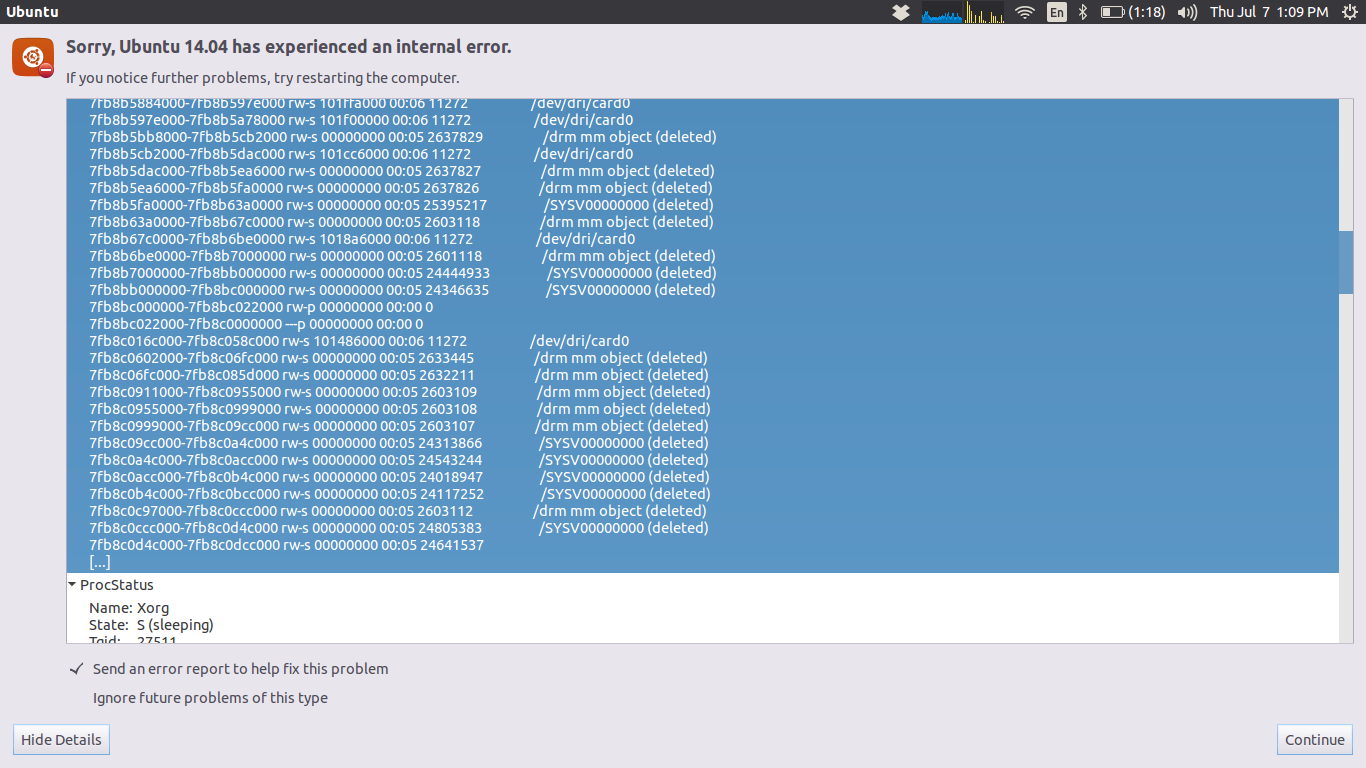Viewport: 1366px width, 768px height.
Task: Select the SYSV line with inode 24543244
Action: 400,460
